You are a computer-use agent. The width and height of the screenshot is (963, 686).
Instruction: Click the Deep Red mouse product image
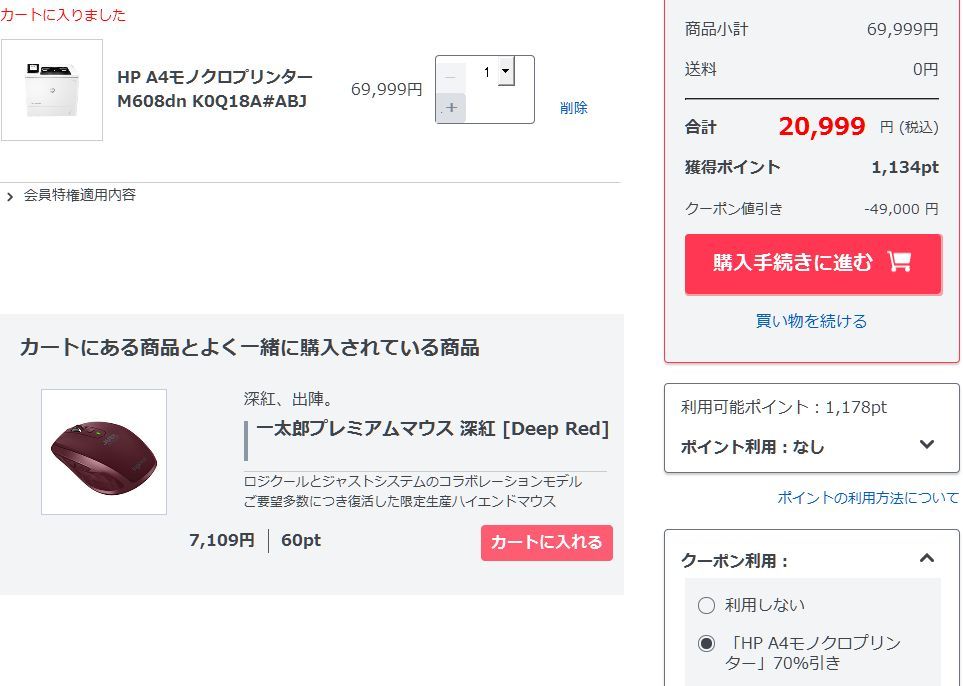pyautogui.click(x=104, y=452)
